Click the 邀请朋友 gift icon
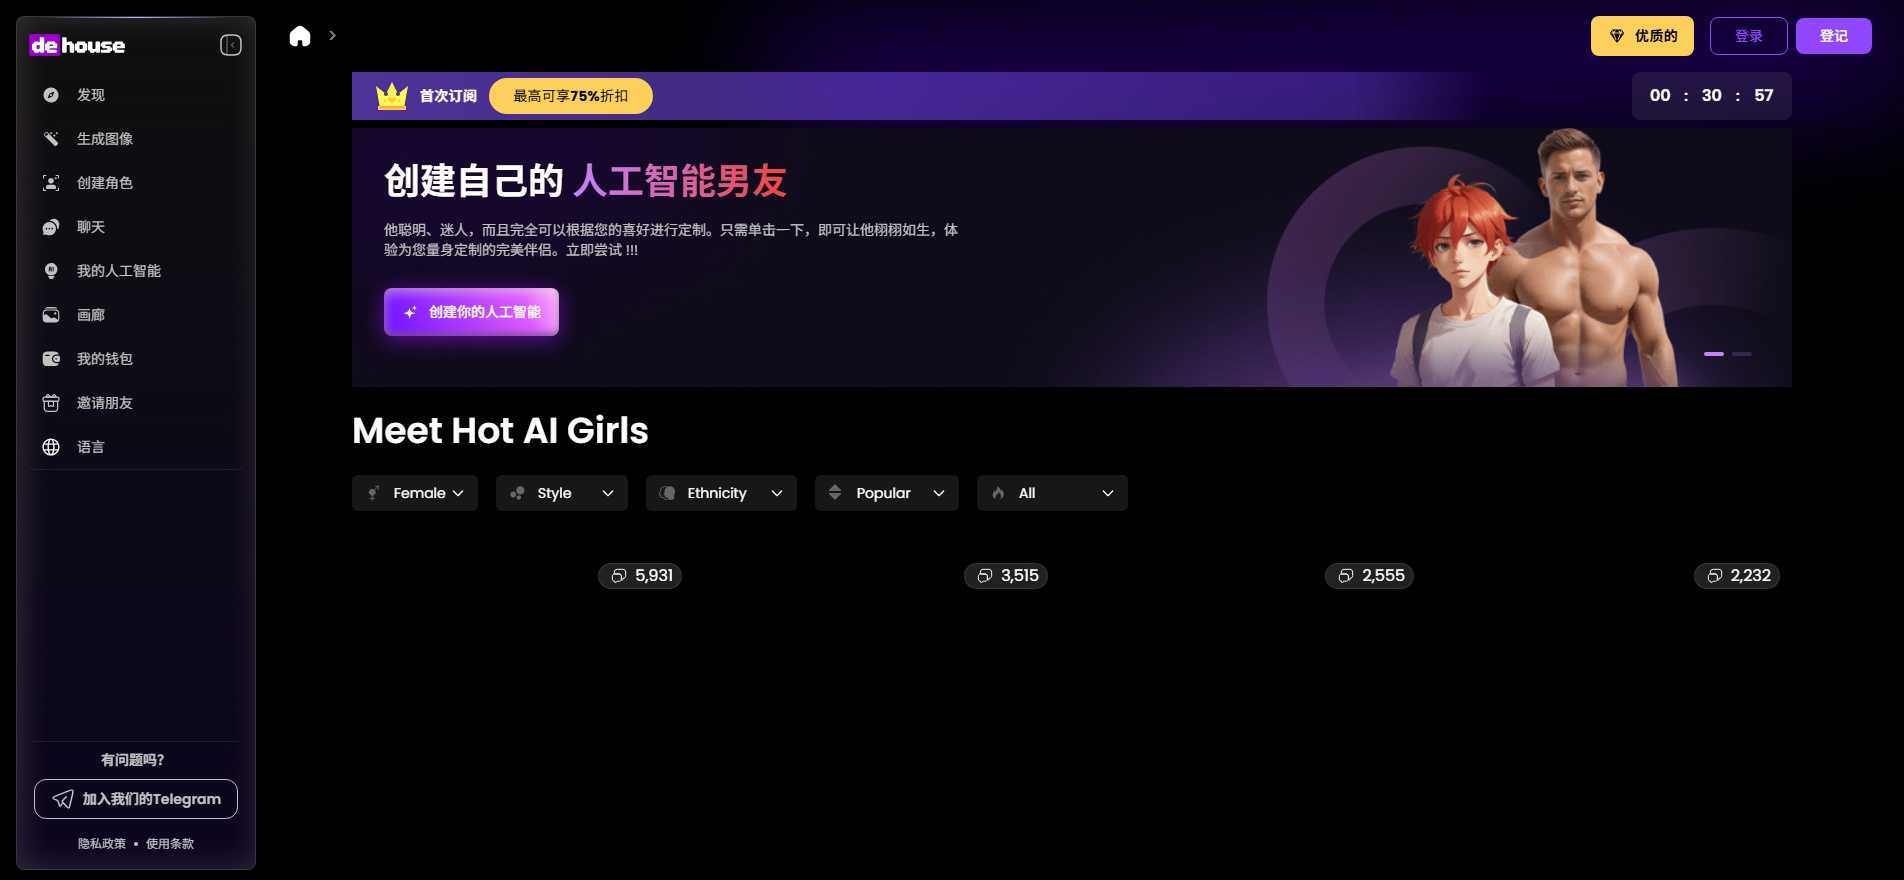1904x880 pixels. pos(51,403)
